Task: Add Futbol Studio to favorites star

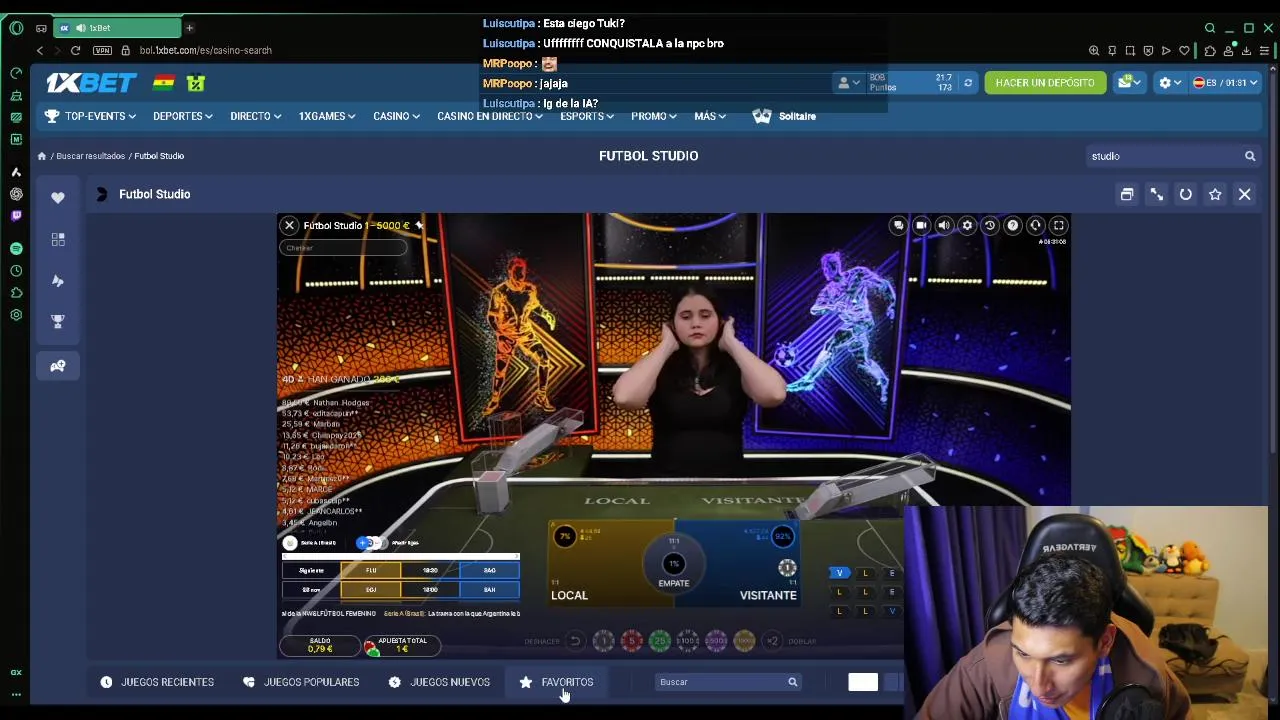Action: [x=1215, y=194]
